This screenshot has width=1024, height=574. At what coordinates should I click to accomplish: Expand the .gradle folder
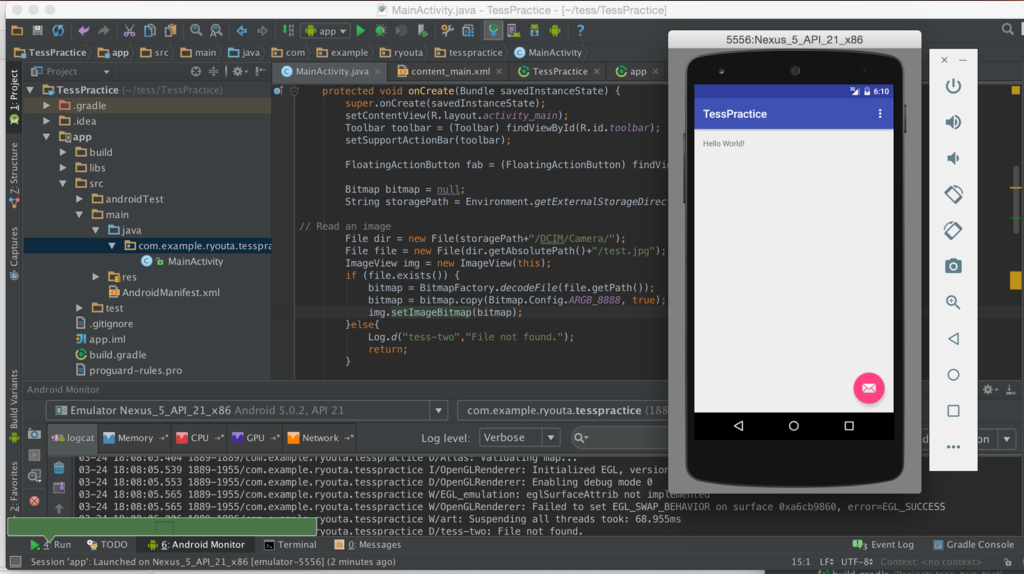pos(46,105)
